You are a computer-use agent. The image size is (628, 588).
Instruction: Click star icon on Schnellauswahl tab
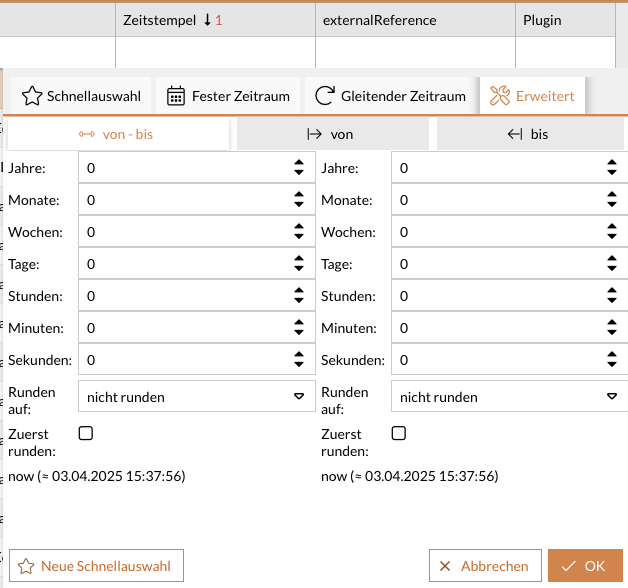click(32, 96)
